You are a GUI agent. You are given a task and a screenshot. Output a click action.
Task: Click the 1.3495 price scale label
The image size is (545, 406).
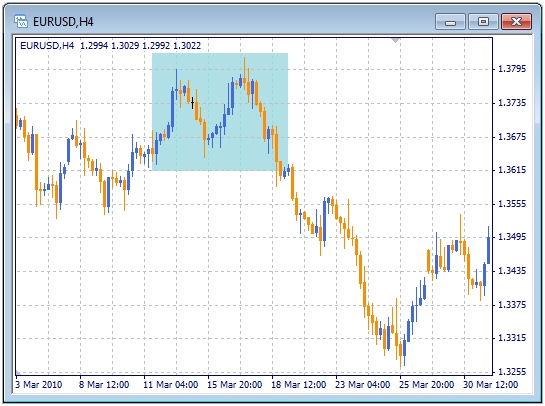pyautogui.click(x=512, y=237)
